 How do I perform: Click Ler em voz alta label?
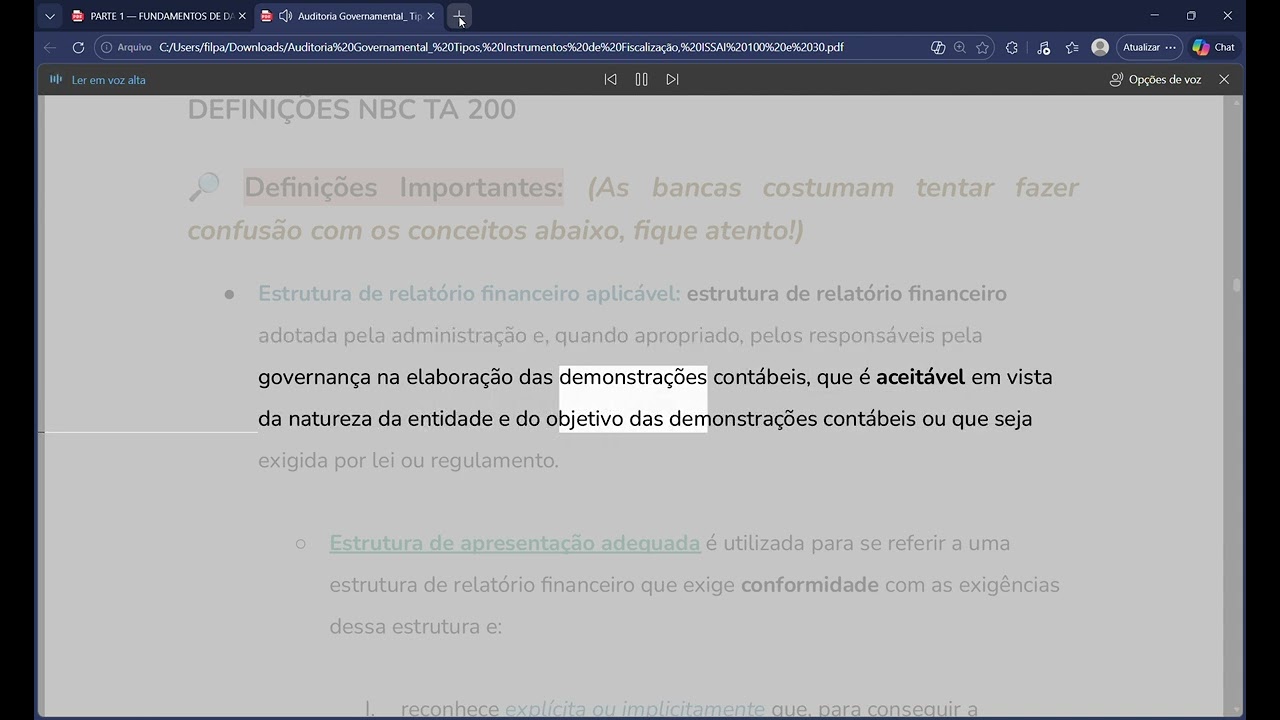coord(108,79)
